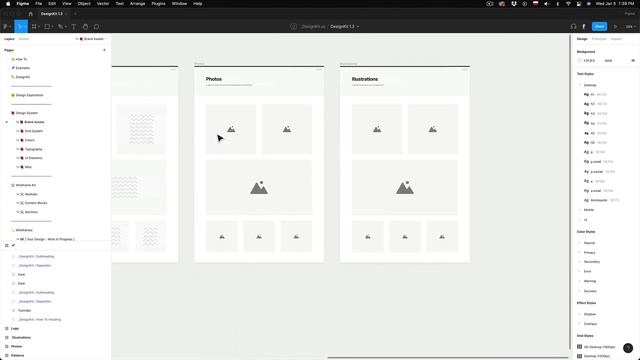Open the File menu
The width and height of the screenshot is (640, 360).
(x=38, y=4)
